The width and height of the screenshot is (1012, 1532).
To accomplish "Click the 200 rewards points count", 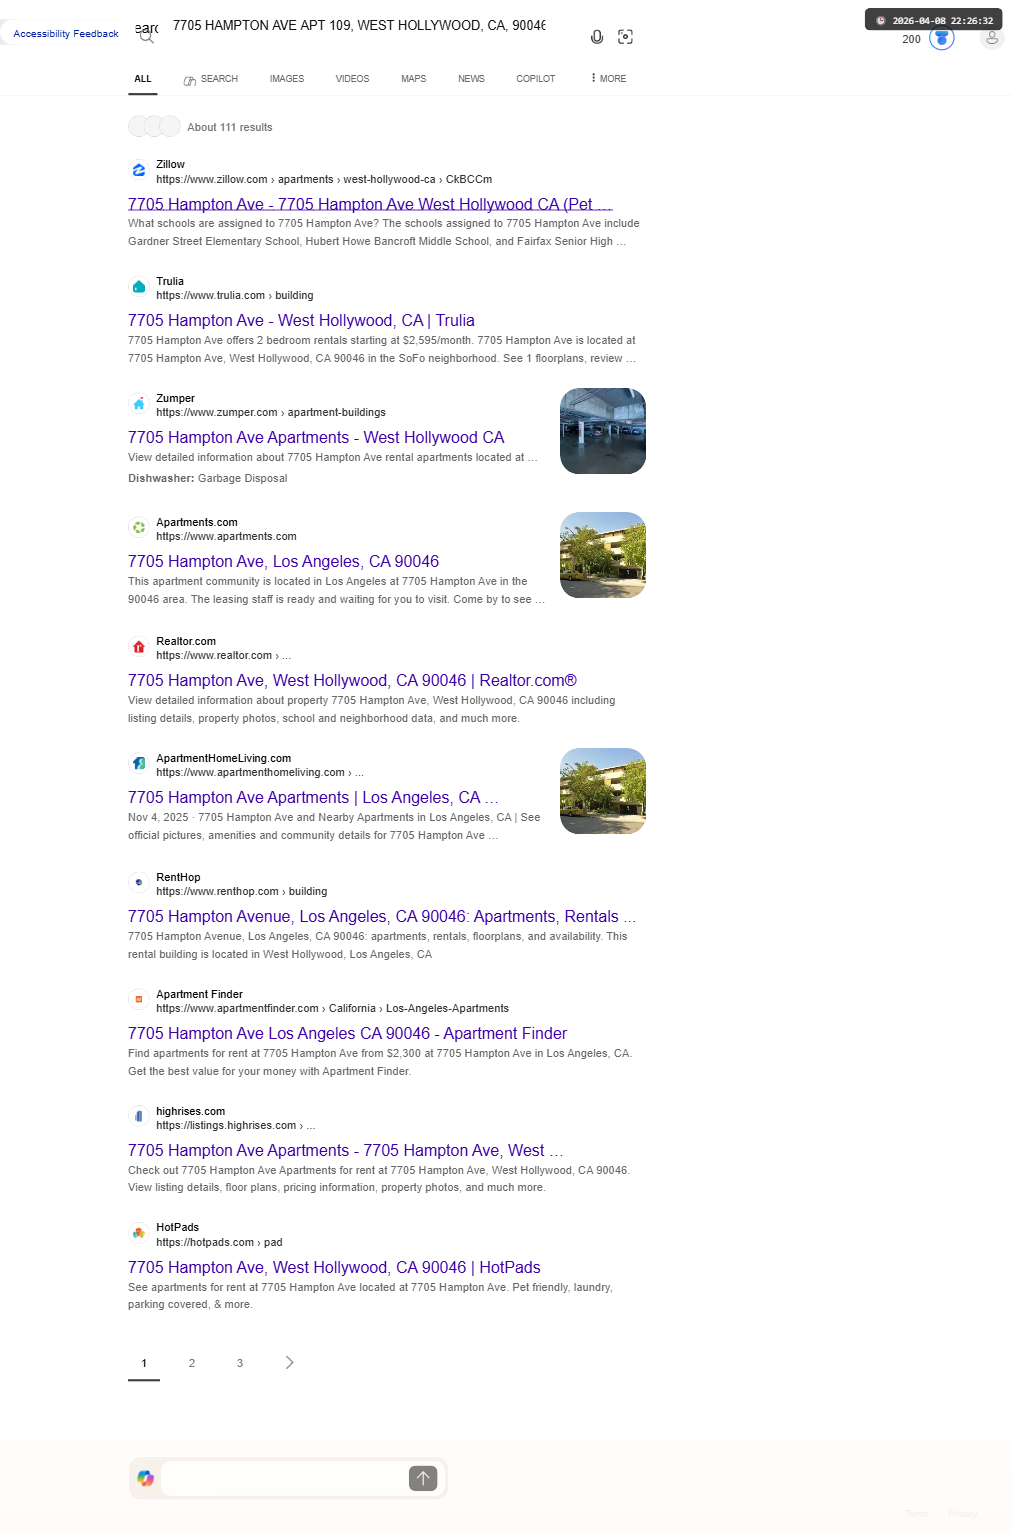I will tap(911, 40).
